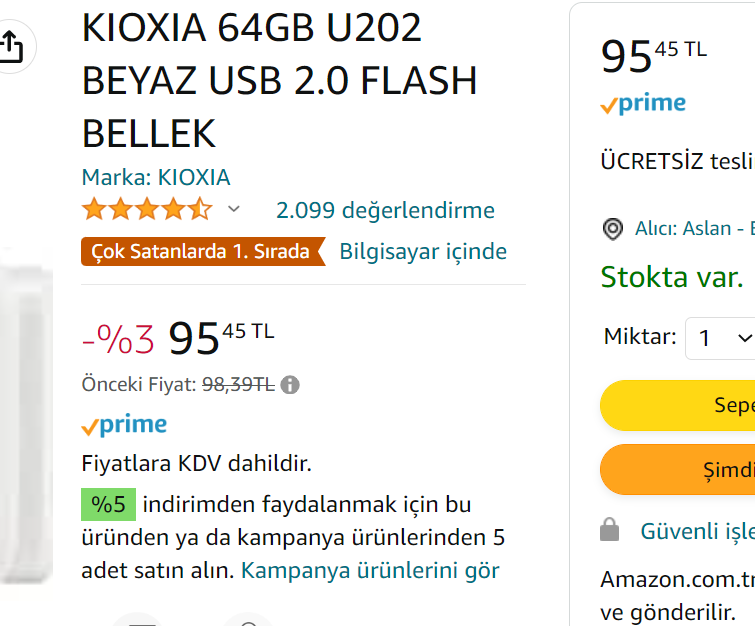
Task: Open the Miktar quantity dropdown
Action: 722,338
